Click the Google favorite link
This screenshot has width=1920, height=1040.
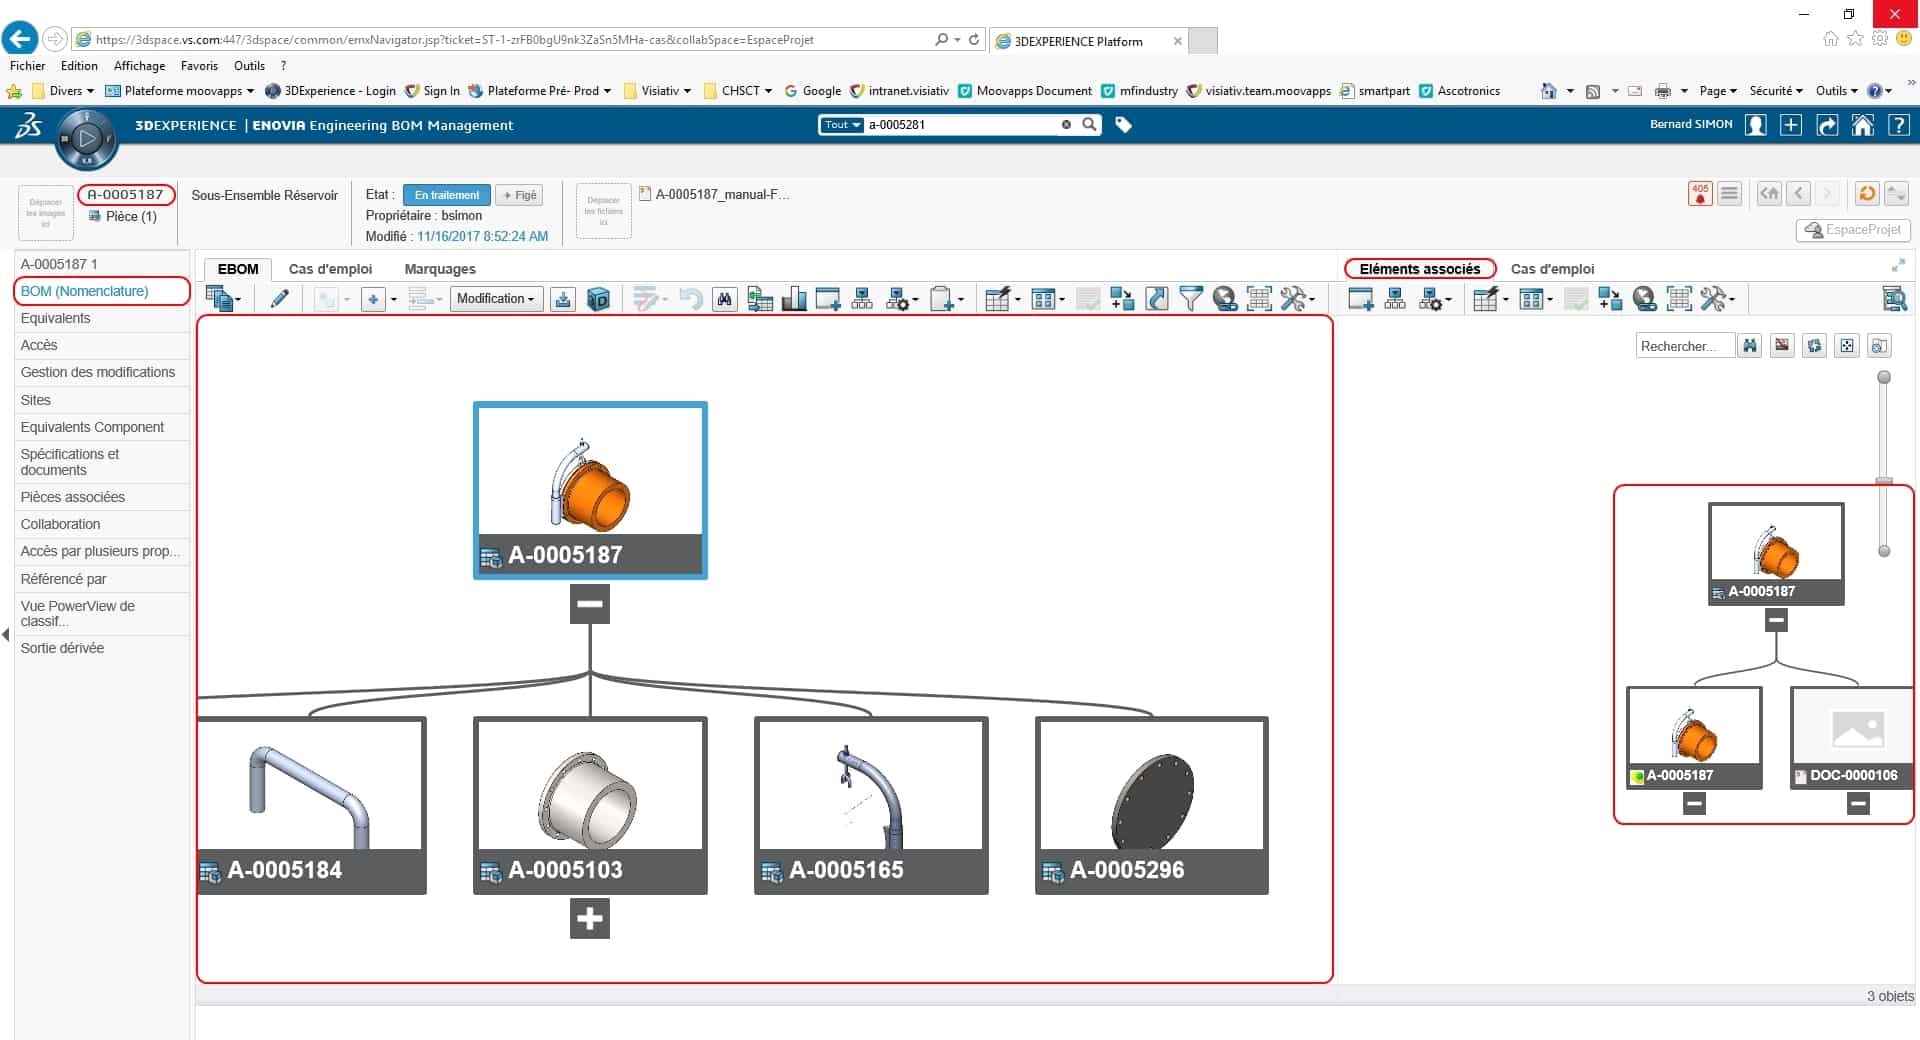point(812,91)
